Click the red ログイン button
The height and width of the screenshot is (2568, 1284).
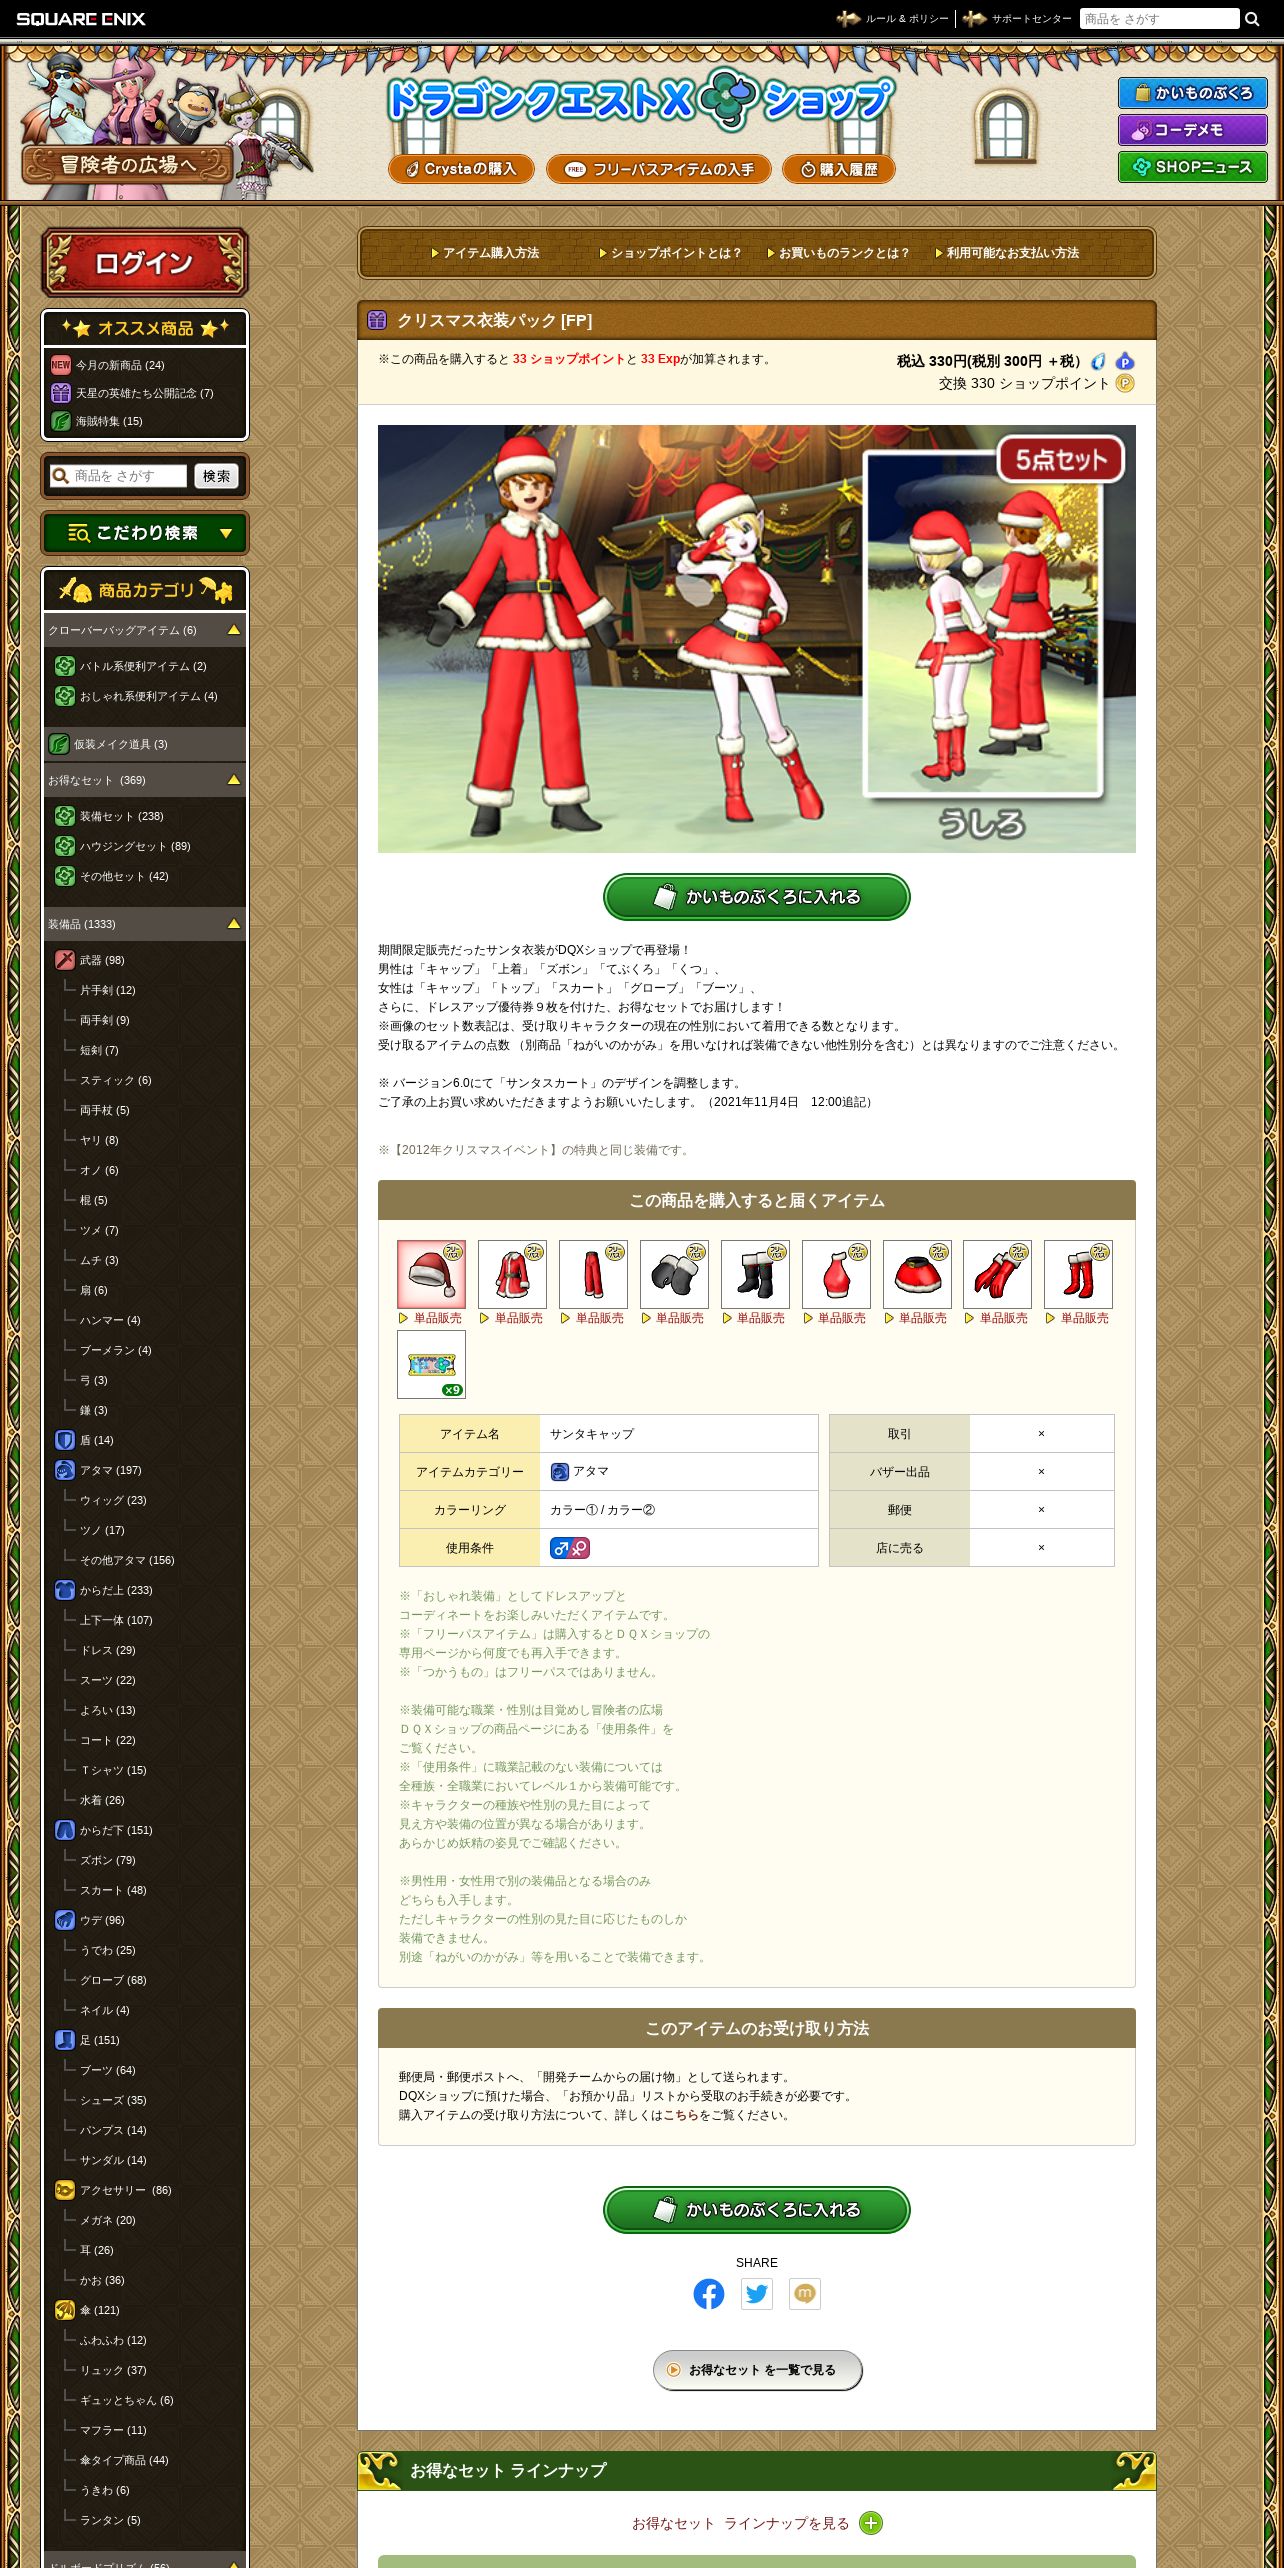pyautogui.click(x=145, y=263)
